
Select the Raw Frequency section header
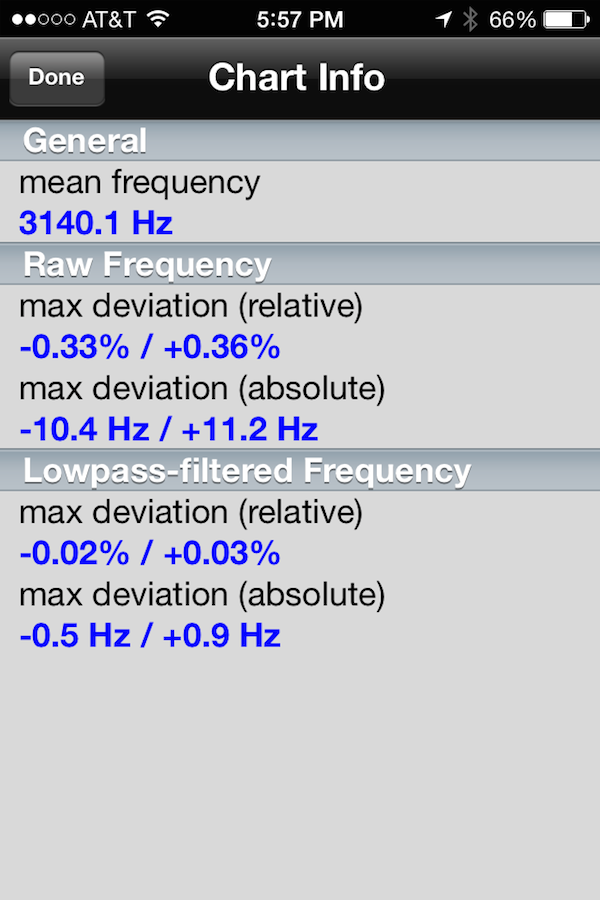(300, 264)
